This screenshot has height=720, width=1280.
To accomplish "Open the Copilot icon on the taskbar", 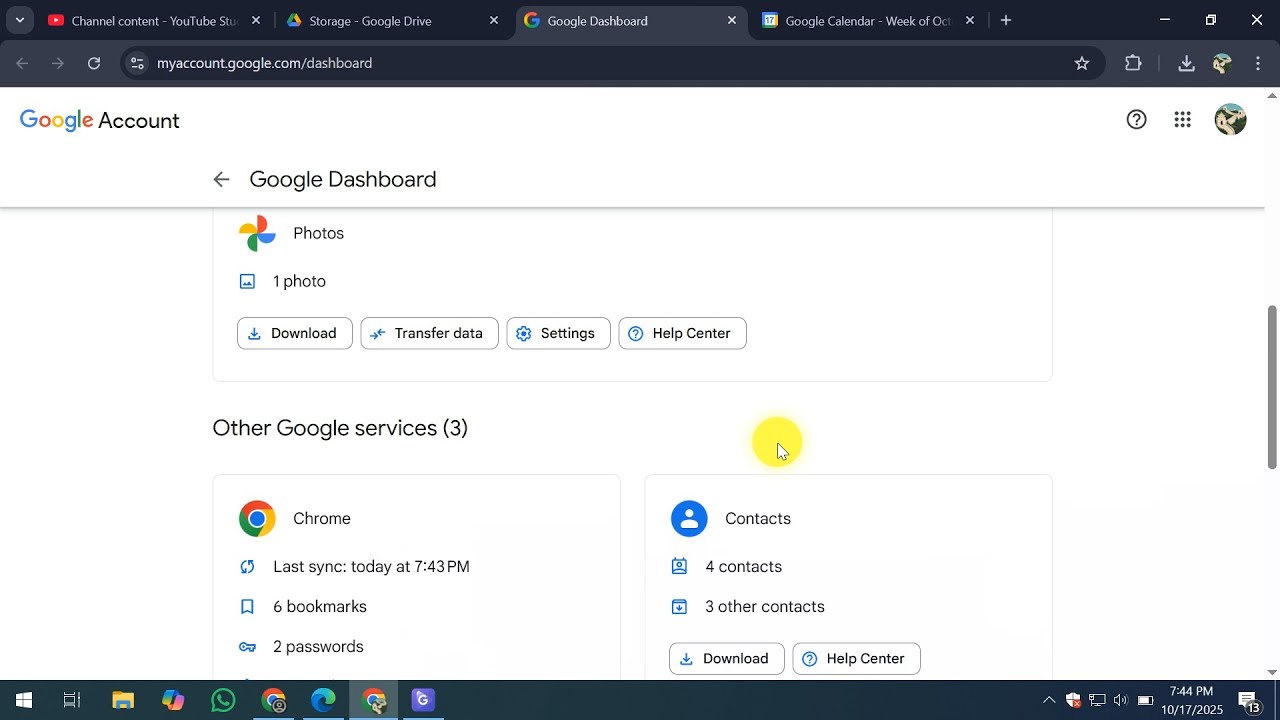I will point(173,700).
